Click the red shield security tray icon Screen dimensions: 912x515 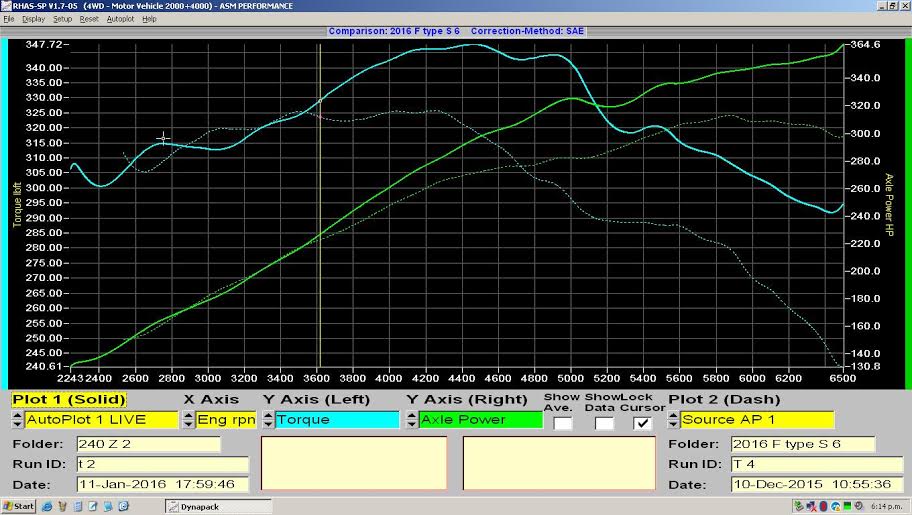click(823, 506)
